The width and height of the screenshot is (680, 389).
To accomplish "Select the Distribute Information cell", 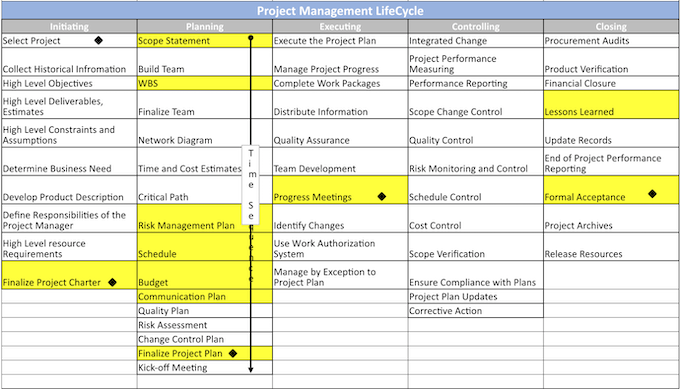I will 340,105.
